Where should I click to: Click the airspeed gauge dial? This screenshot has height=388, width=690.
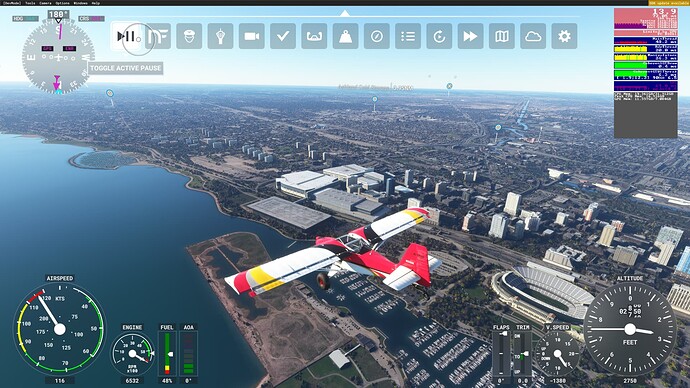(59, 328)
